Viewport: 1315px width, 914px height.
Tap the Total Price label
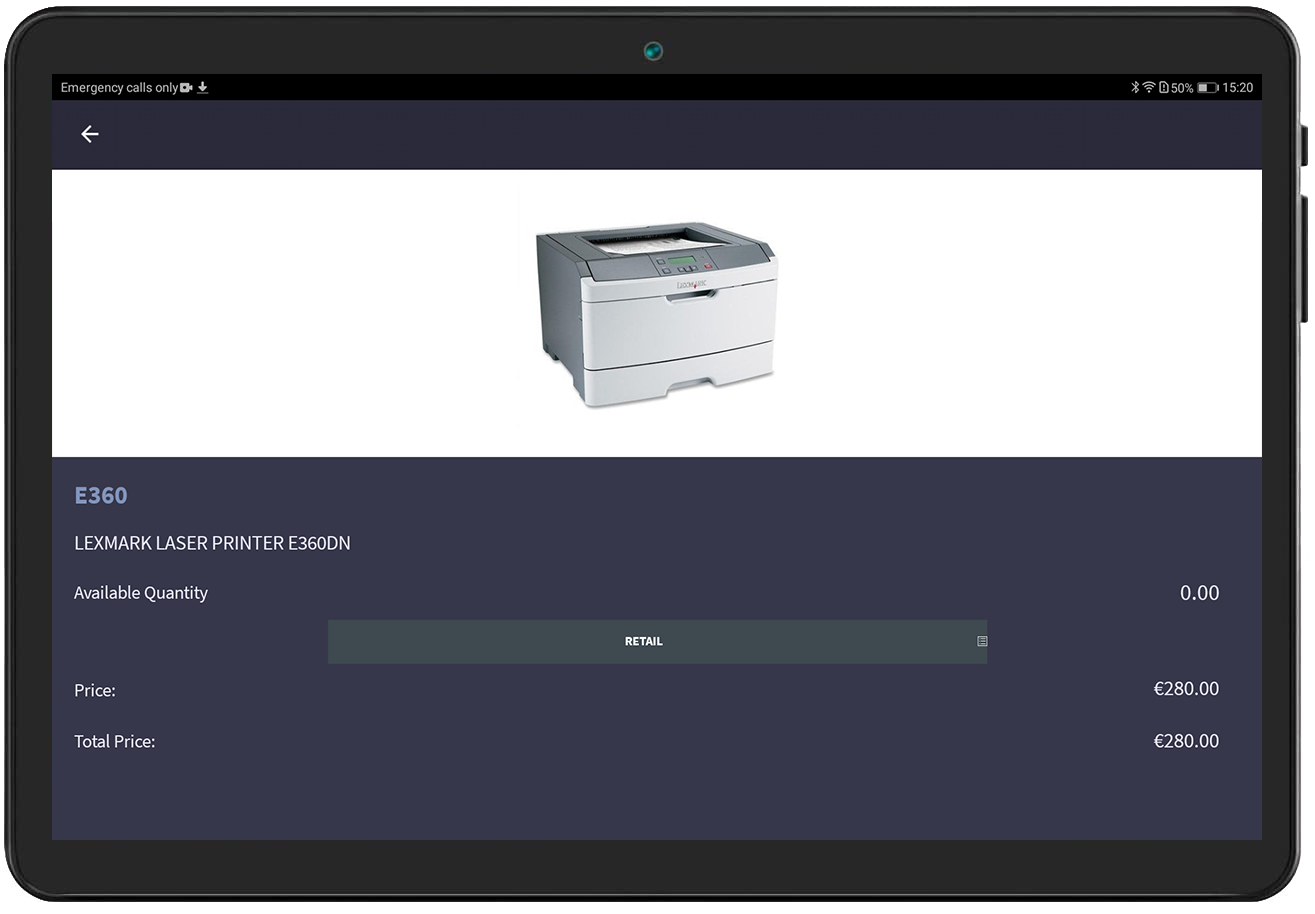tap(114, 742)
